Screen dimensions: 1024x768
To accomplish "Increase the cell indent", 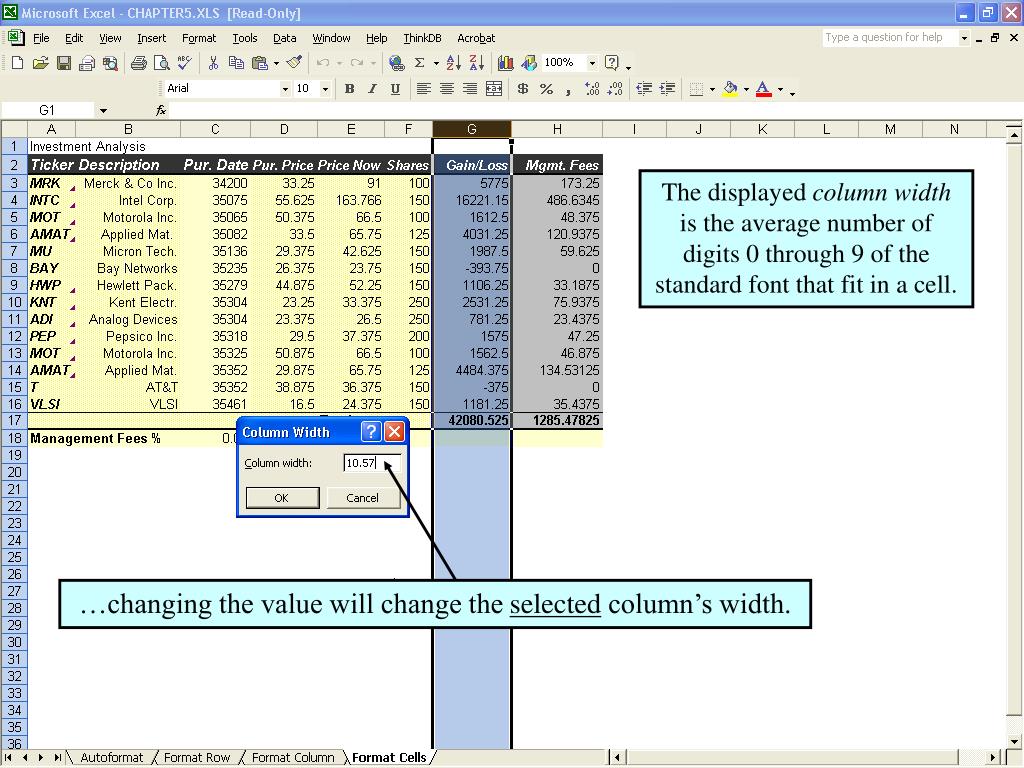I will [x=667, y=89].
